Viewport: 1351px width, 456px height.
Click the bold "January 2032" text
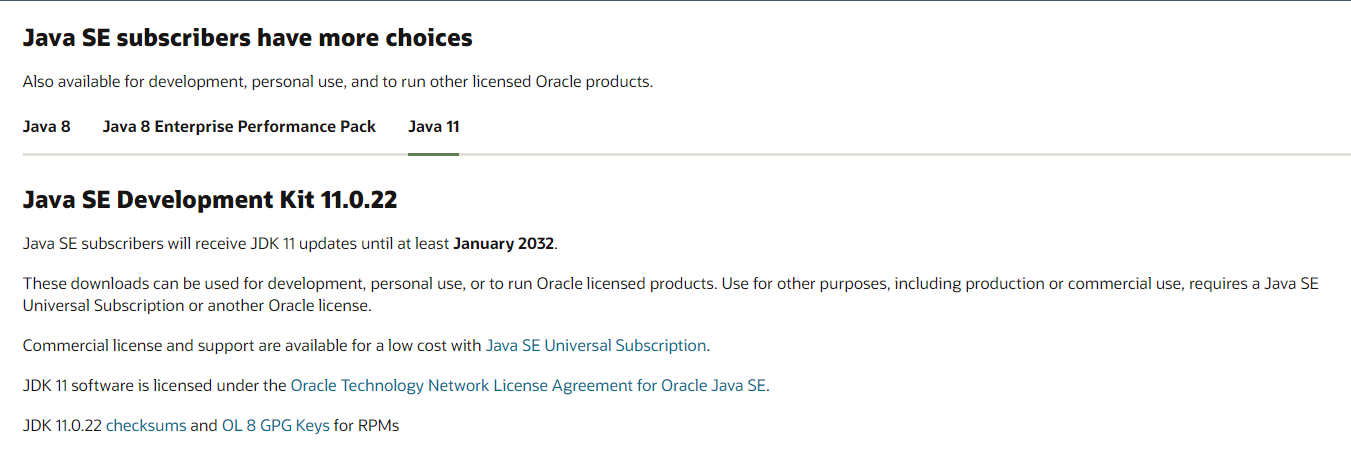[503, 243]
